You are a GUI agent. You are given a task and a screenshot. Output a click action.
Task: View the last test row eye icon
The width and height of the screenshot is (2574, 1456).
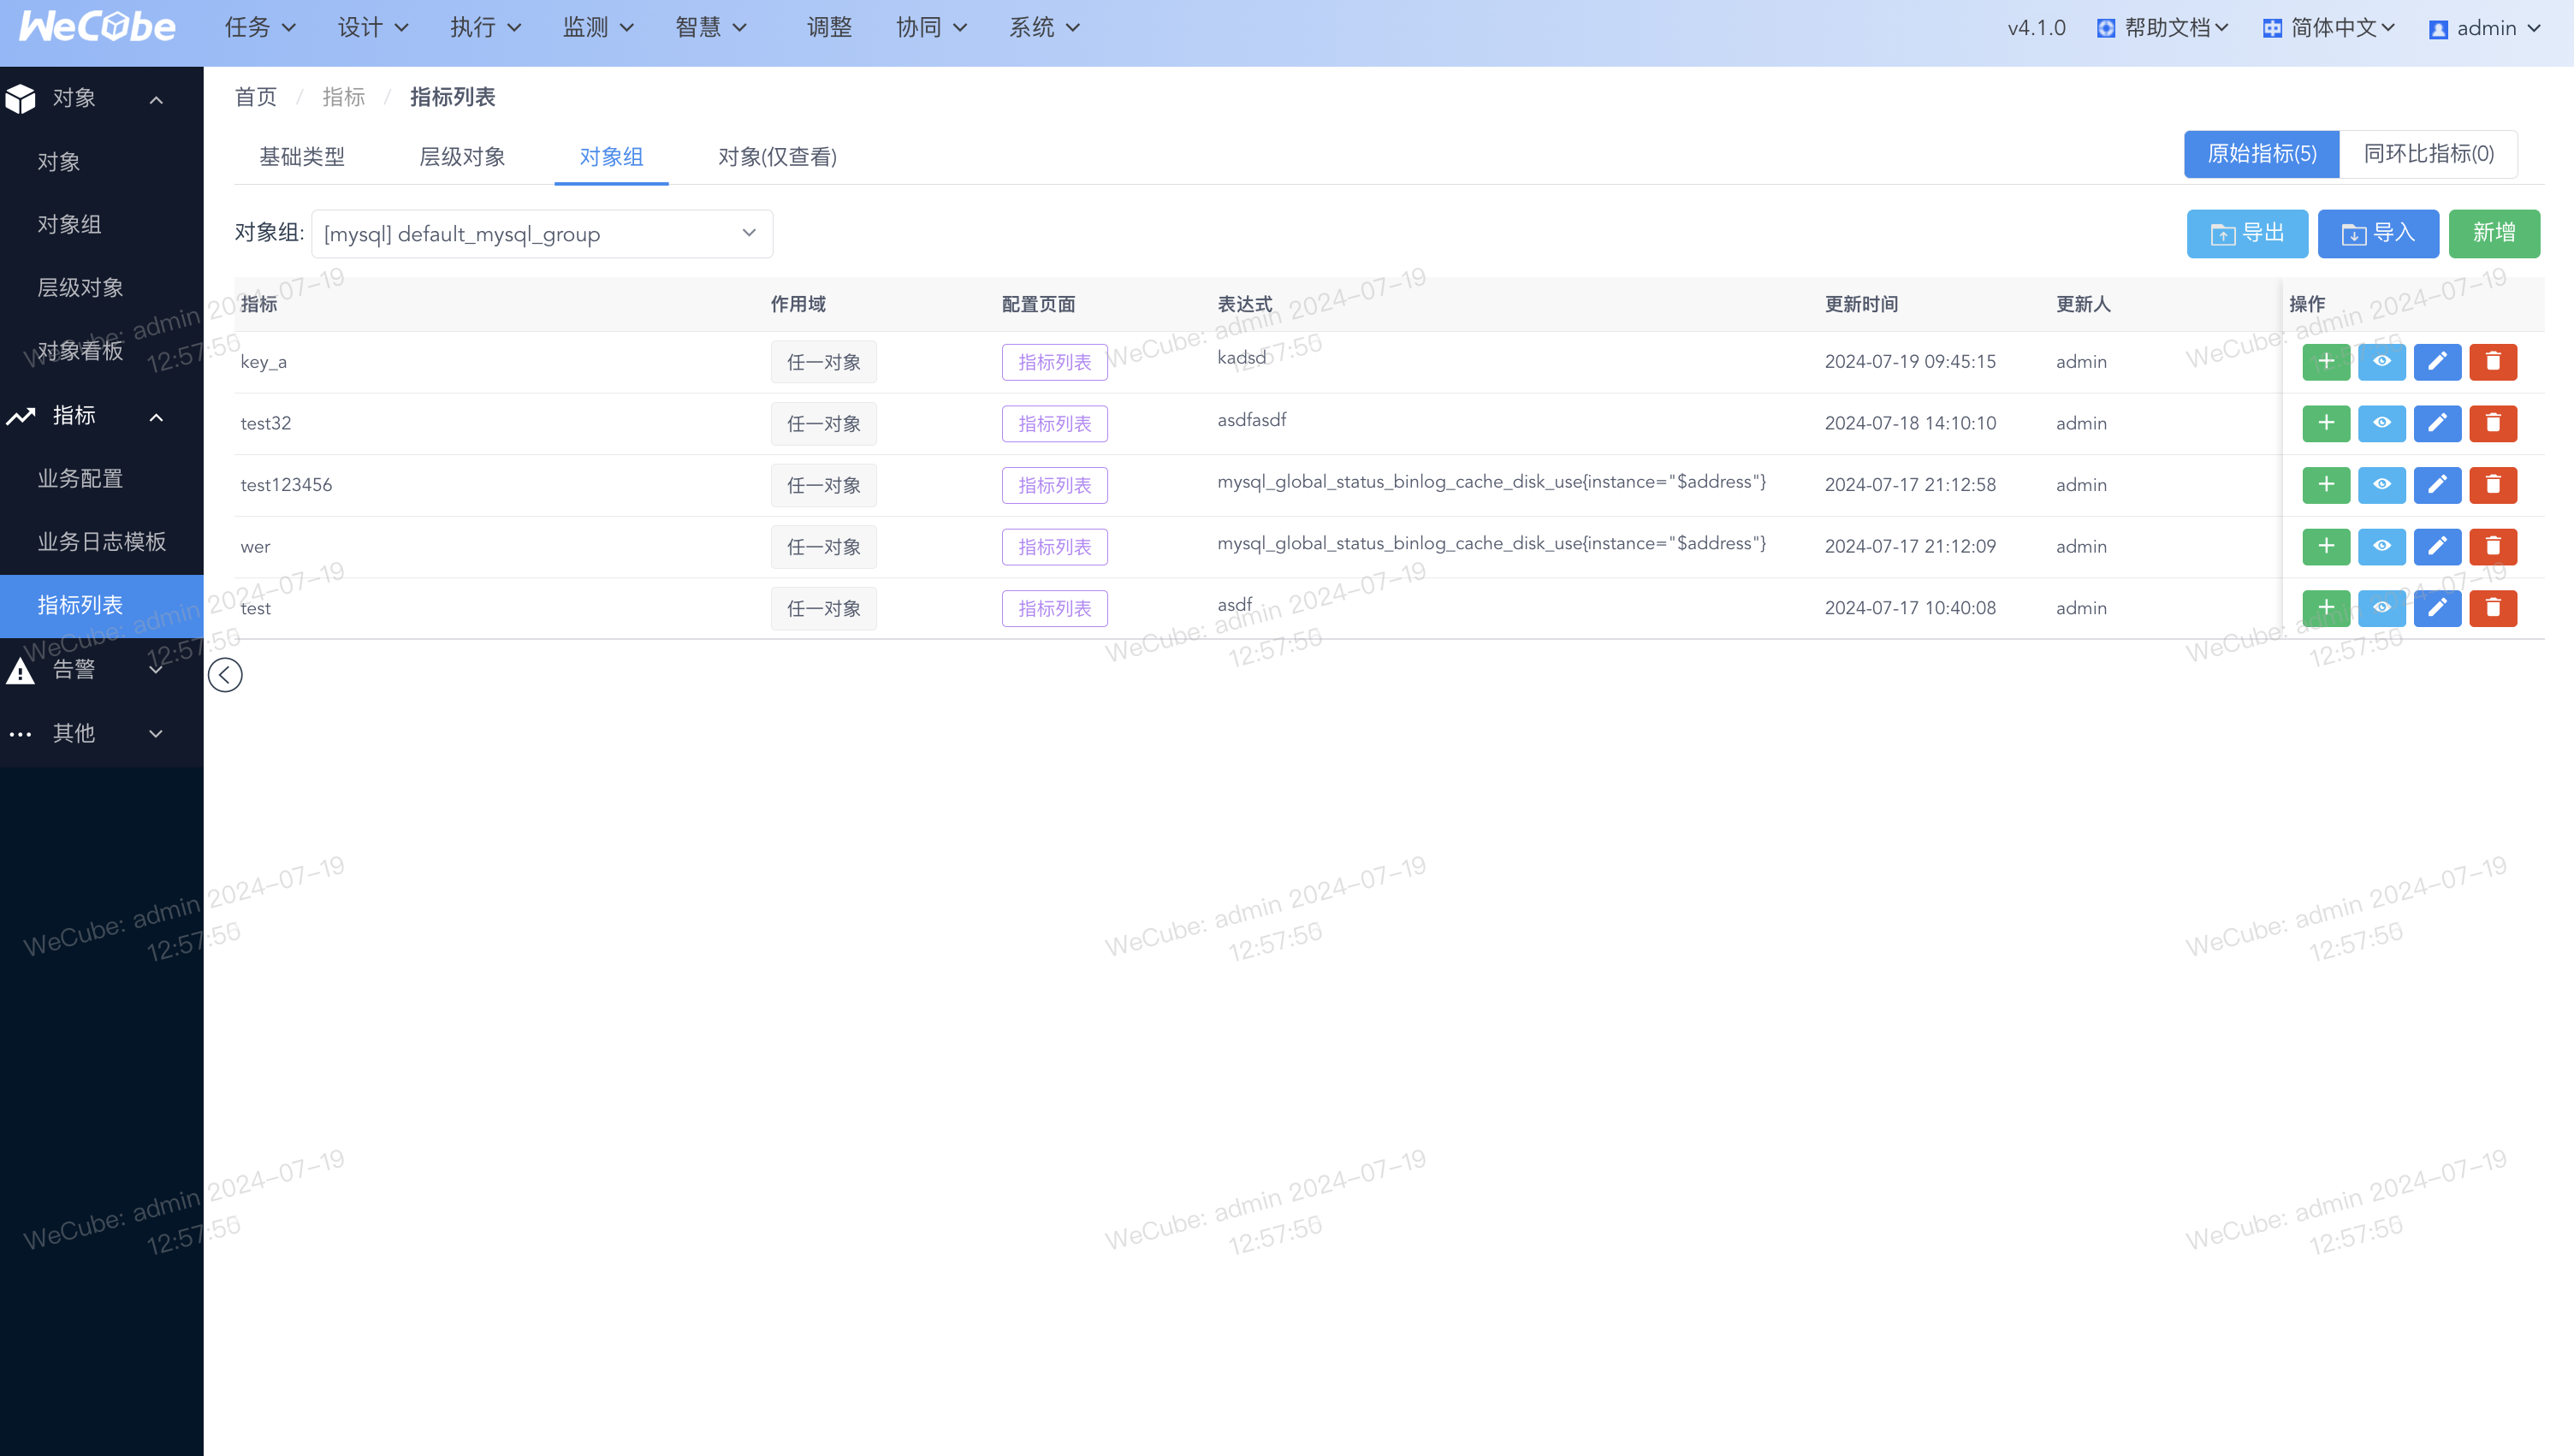coord(2382,608)
